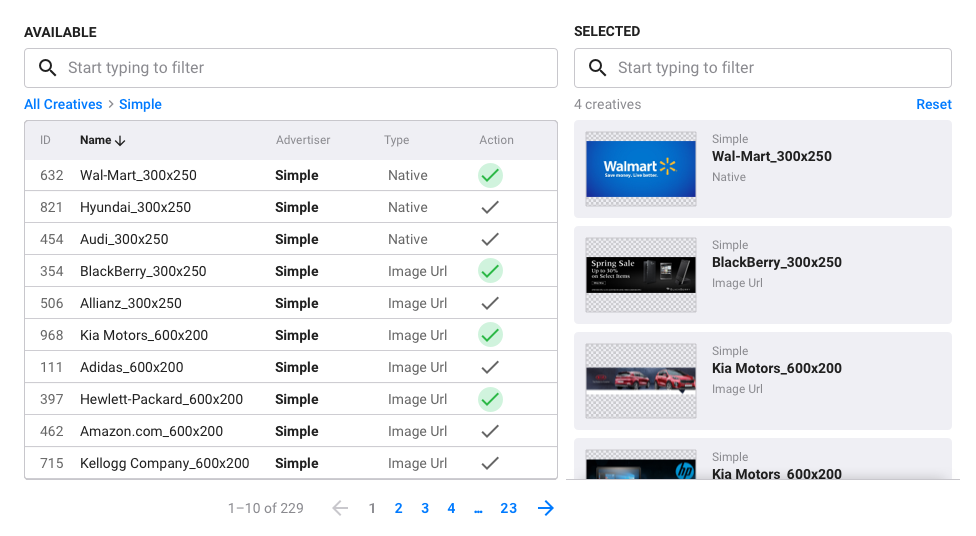This screenshot has width=976, height=536.
Task: Click ID 821 cell
Action: [52, 207]
